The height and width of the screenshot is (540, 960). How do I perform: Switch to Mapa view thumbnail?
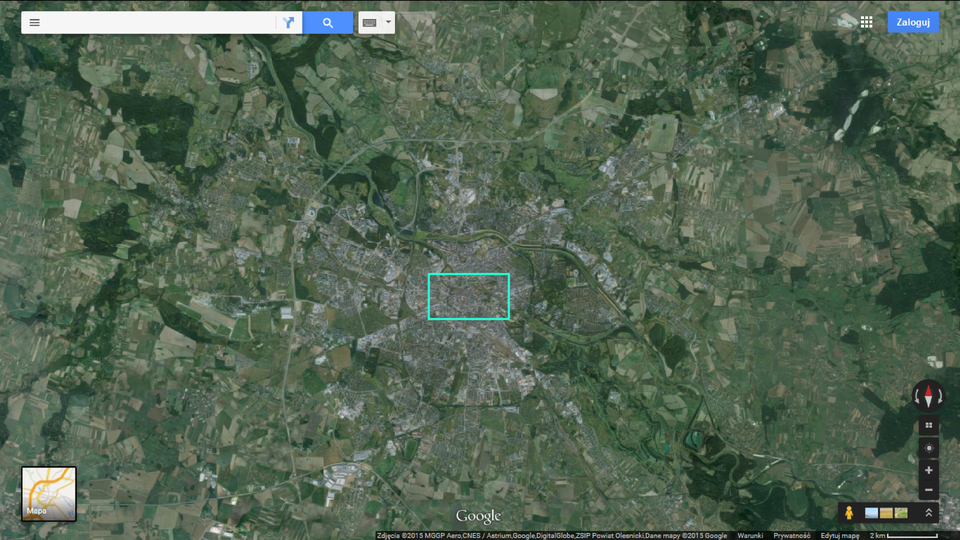(x=49, y=494)
